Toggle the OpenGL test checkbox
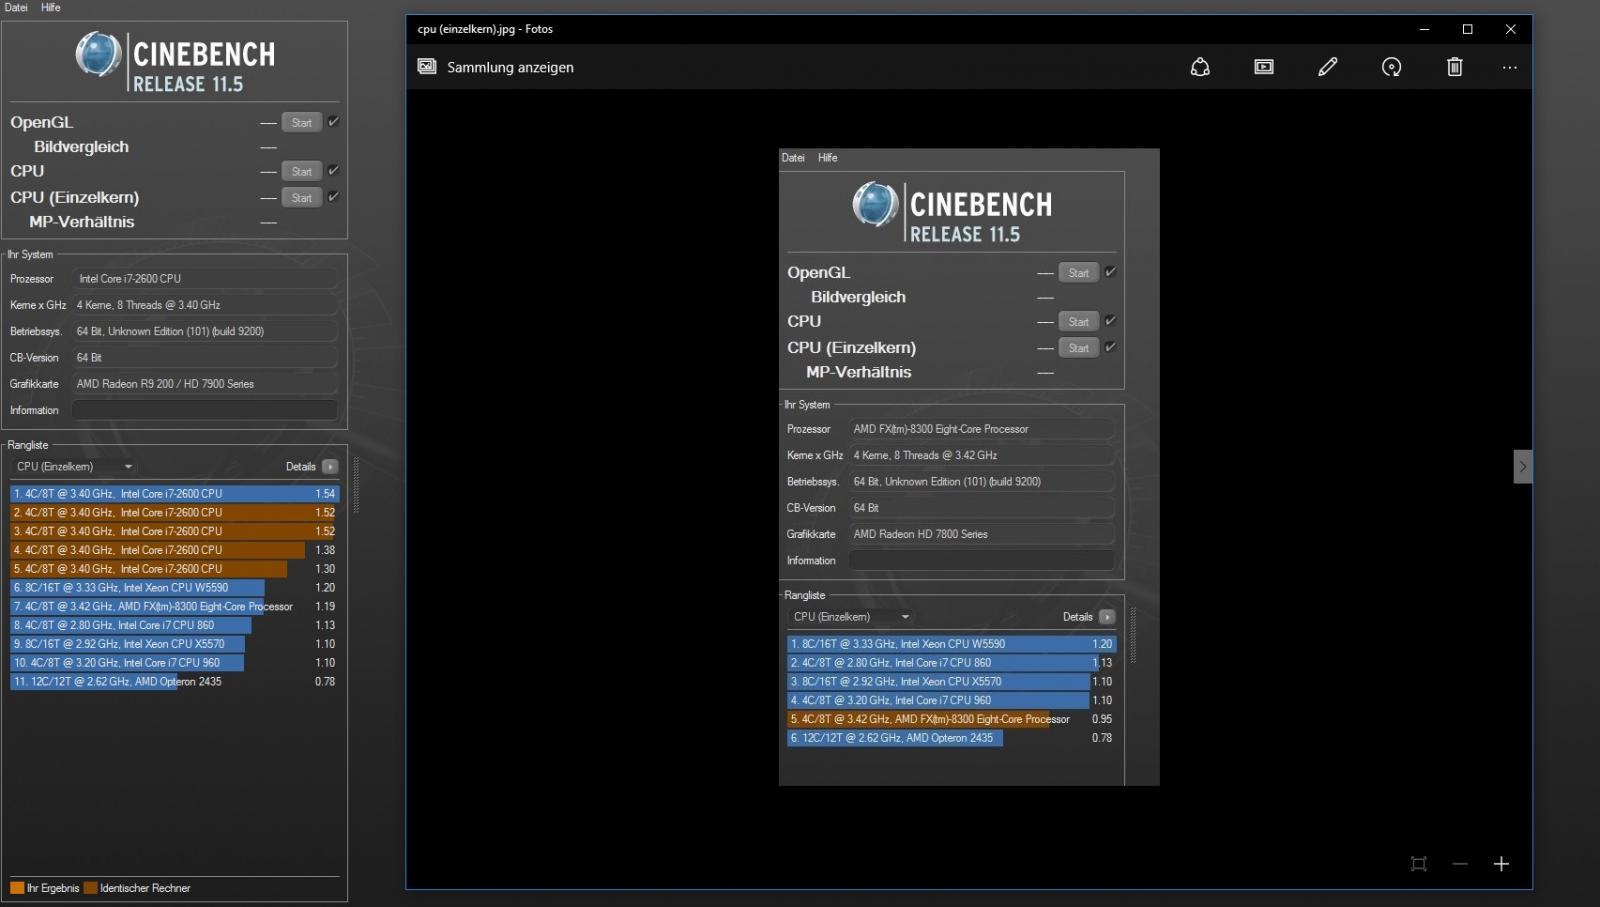The width and height of the screenshot is (1600, 907). pyautogui.click(x=333, y=121)
